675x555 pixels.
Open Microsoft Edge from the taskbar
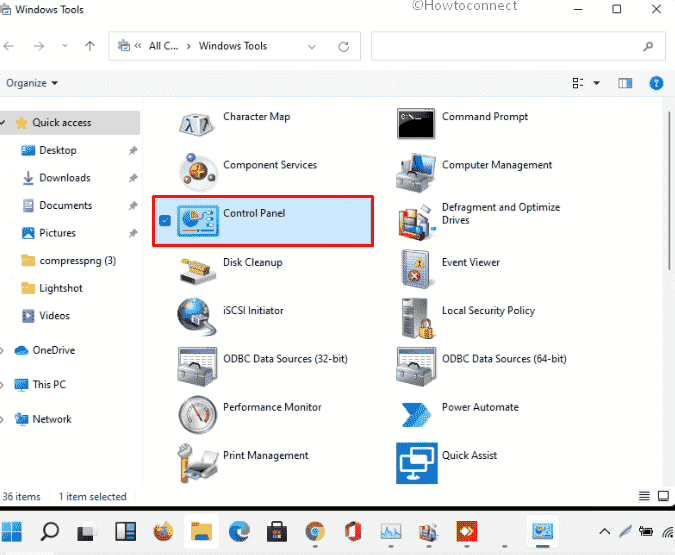tap(239, 531)
